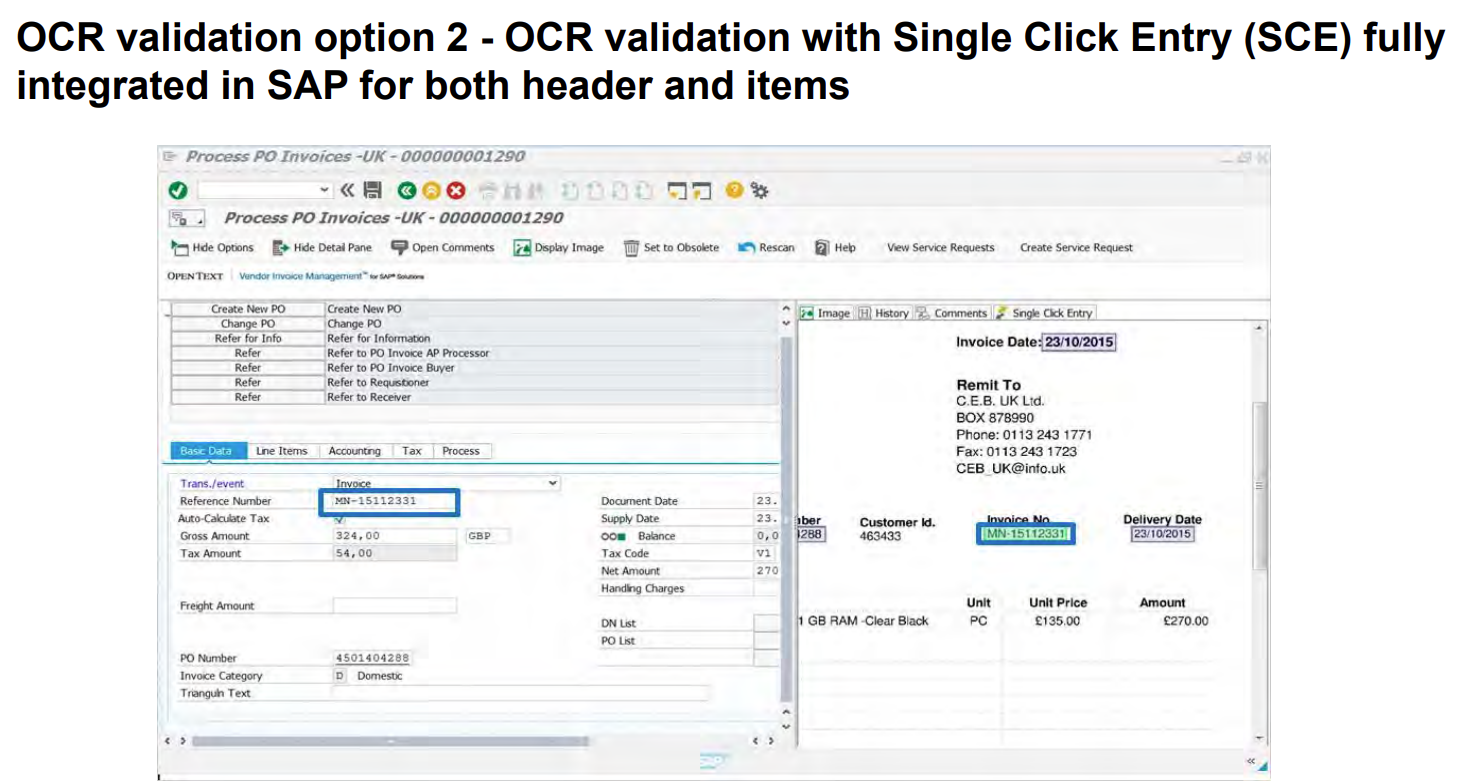Click Delivery Date value 23/10/2015 on image
This screenshot has height=783, width=1481.
coord(1161,534)
